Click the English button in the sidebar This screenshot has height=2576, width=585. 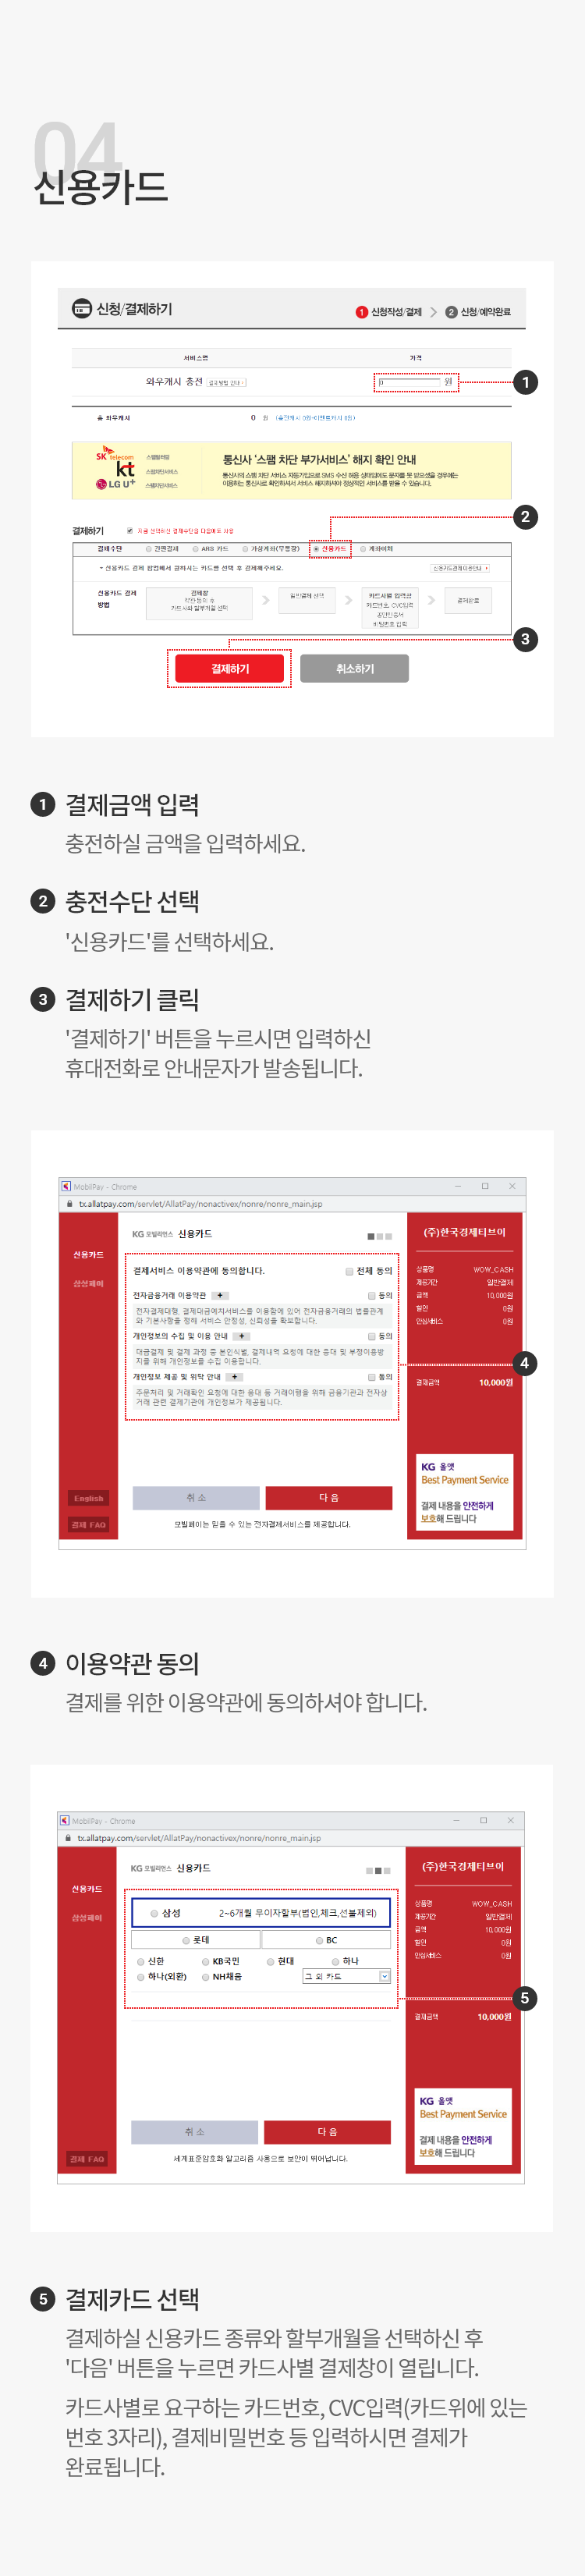click(88, 1498)
